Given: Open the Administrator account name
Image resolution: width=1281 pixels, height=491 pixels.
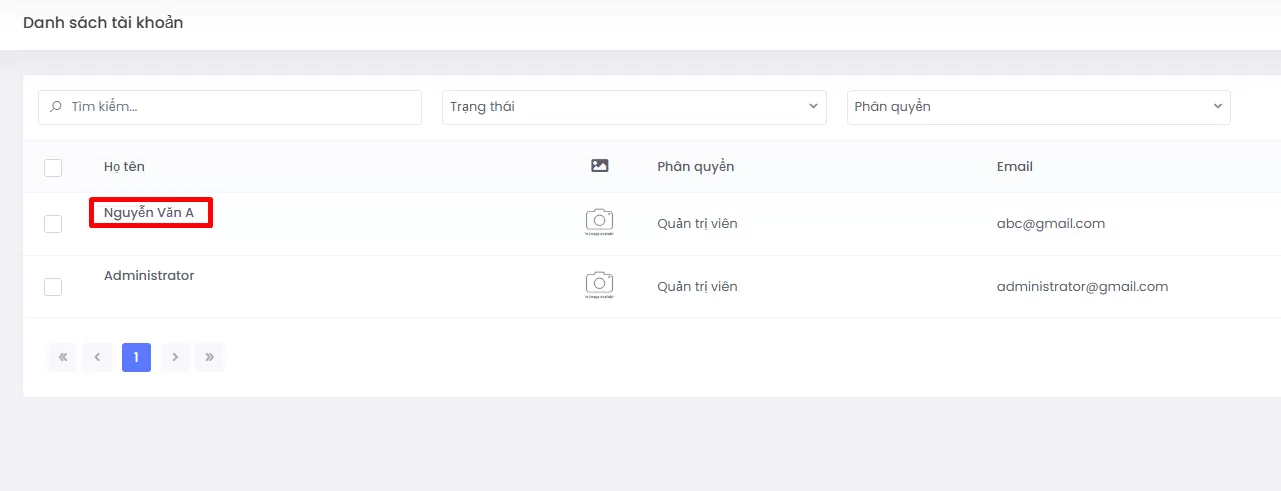Looking at the screenshot, I should pos(149,276).
